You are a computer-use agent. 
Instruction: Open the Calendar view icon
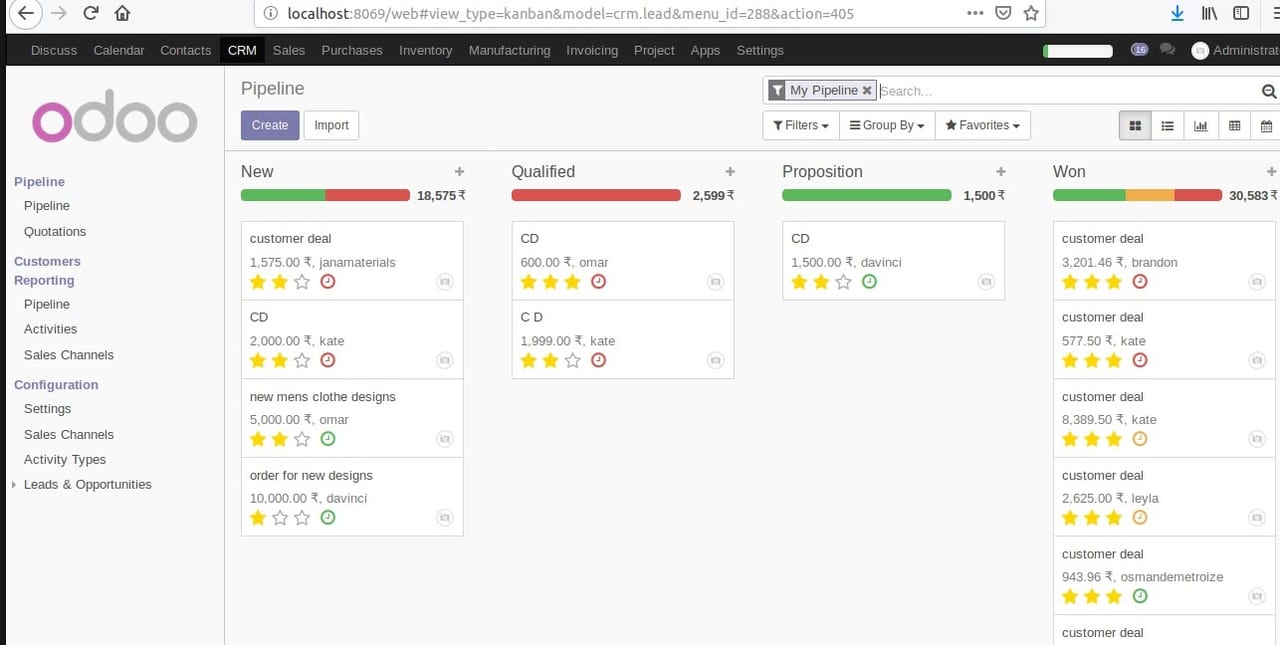click(1266, 125)
